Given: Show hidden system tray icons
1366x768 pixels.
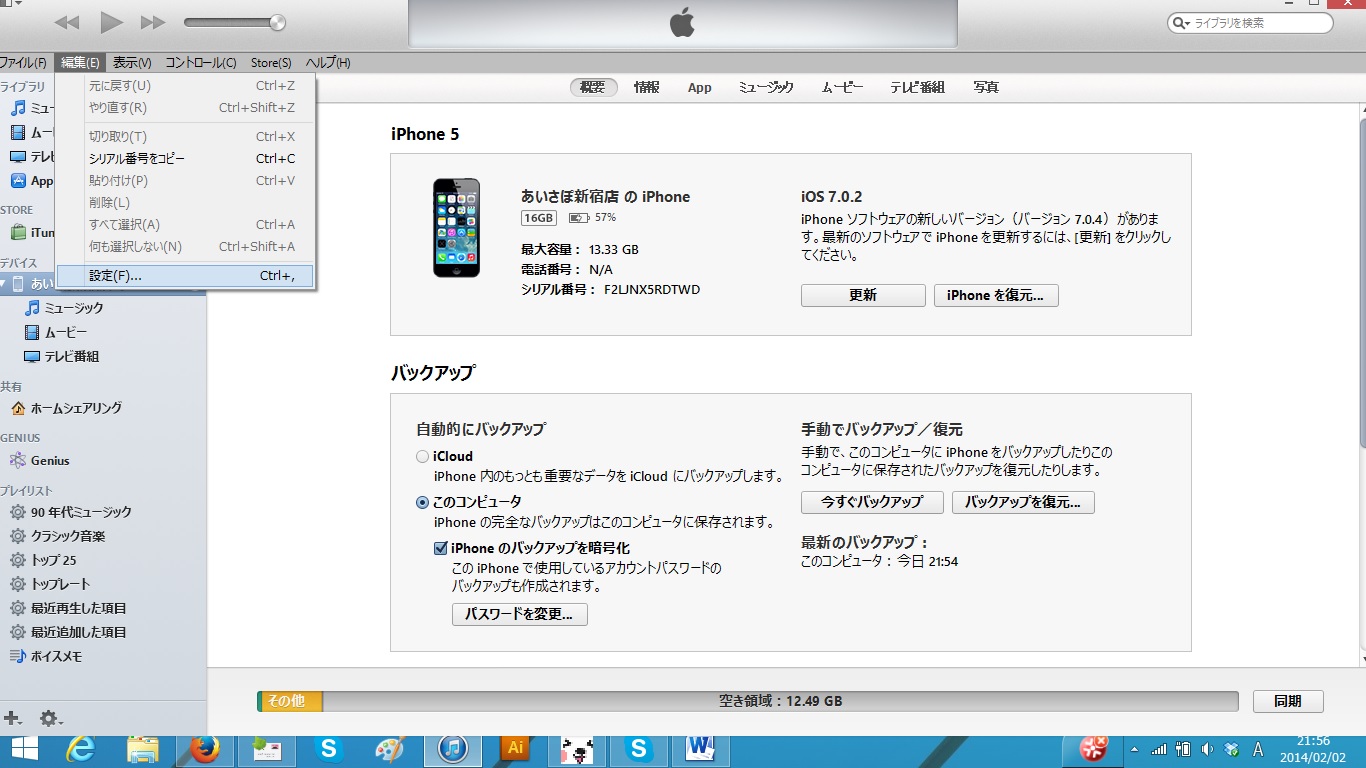Looking at the screenshot, I should [x=1135, y=749].
